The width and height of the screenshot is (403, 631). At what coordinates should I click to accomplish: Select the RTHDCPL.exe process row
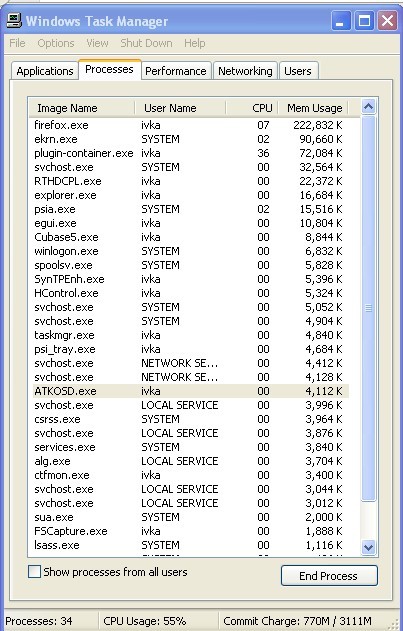pyautogui.click(x=189, y=181)
